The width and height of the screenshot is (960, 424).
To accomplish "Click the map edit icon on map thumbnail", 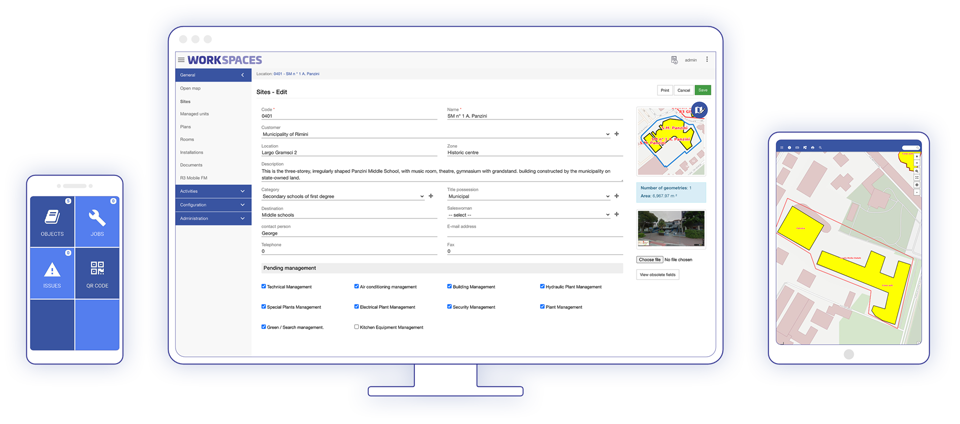I will (x=699, y=110).
